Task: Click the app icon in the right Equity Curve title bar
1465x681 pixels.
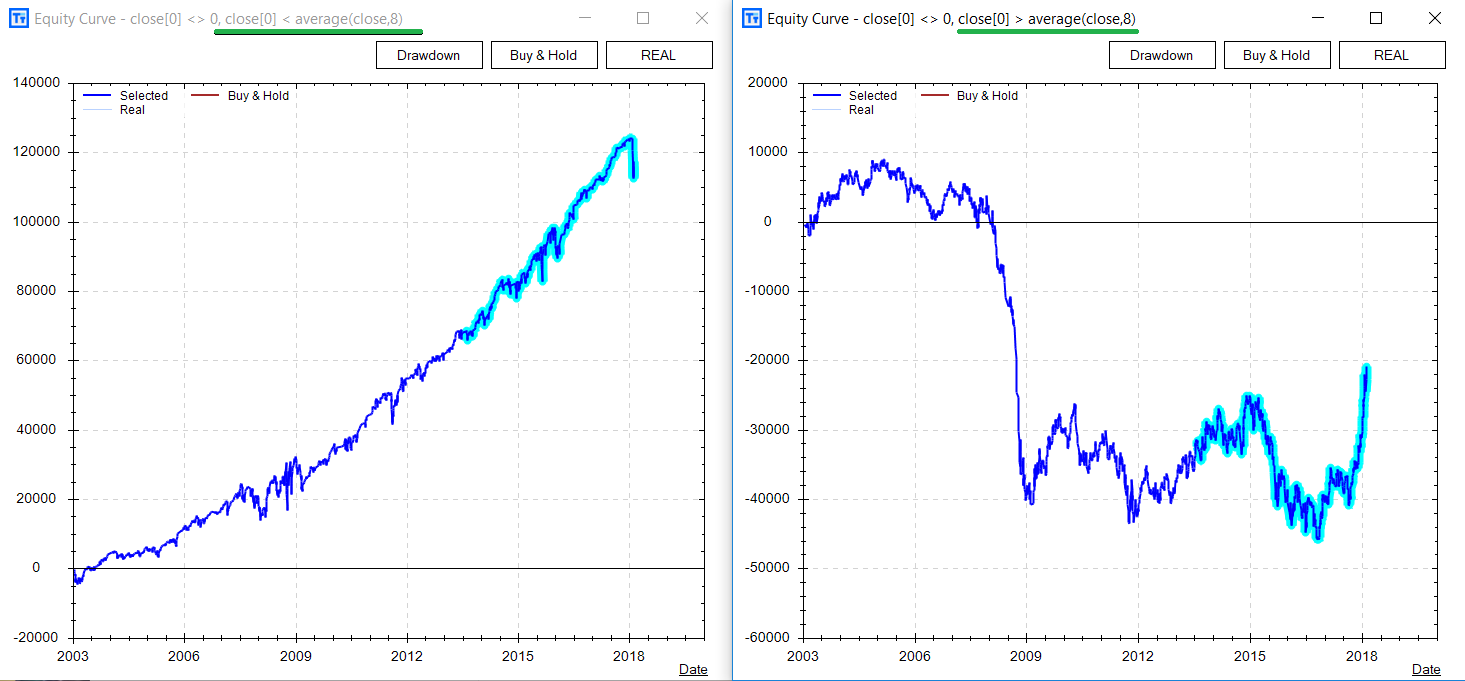Action: click(x=752, y=19)
